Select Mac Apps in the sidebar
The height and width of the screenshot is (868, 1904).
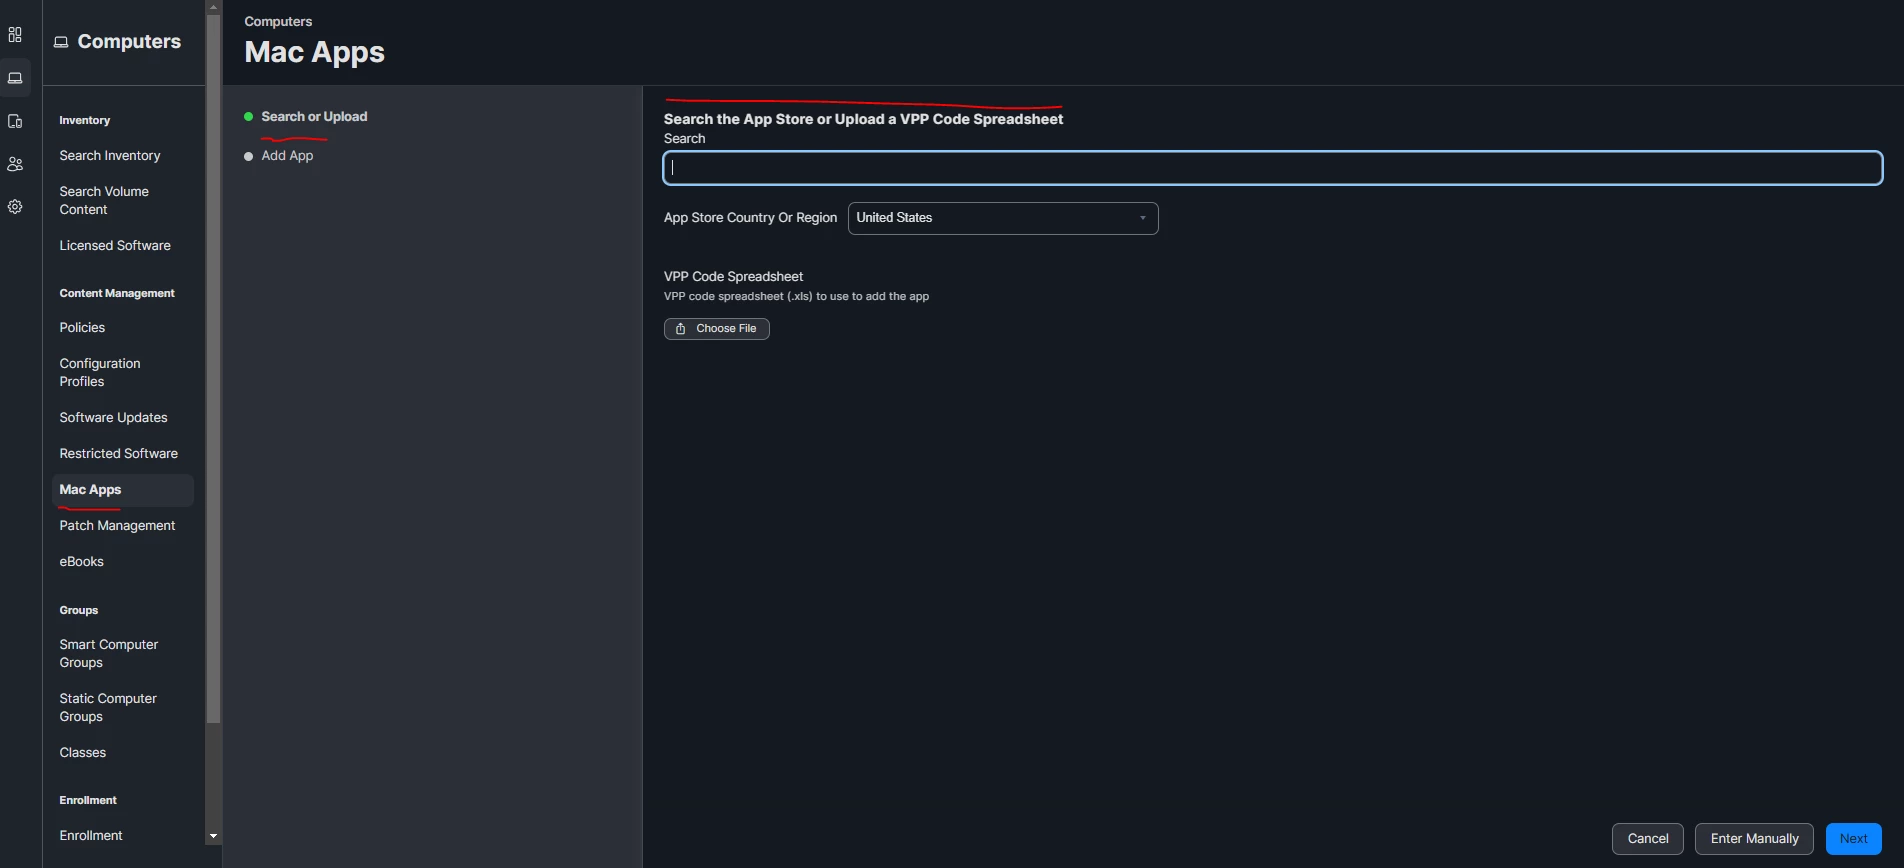(x=122, y=490)
